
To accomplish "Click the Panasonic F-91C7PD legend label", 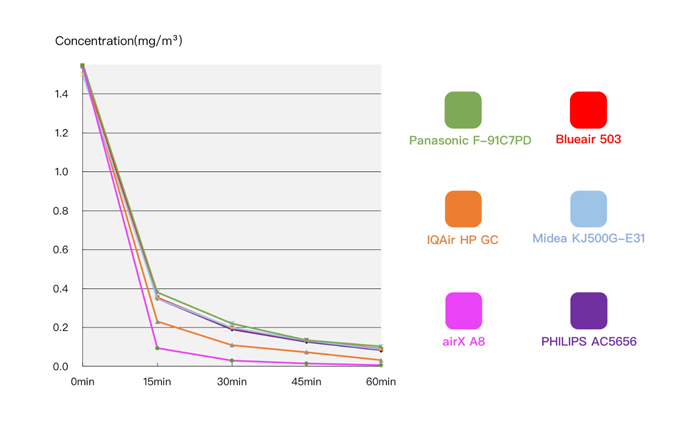I will click(x=470, y=140).
